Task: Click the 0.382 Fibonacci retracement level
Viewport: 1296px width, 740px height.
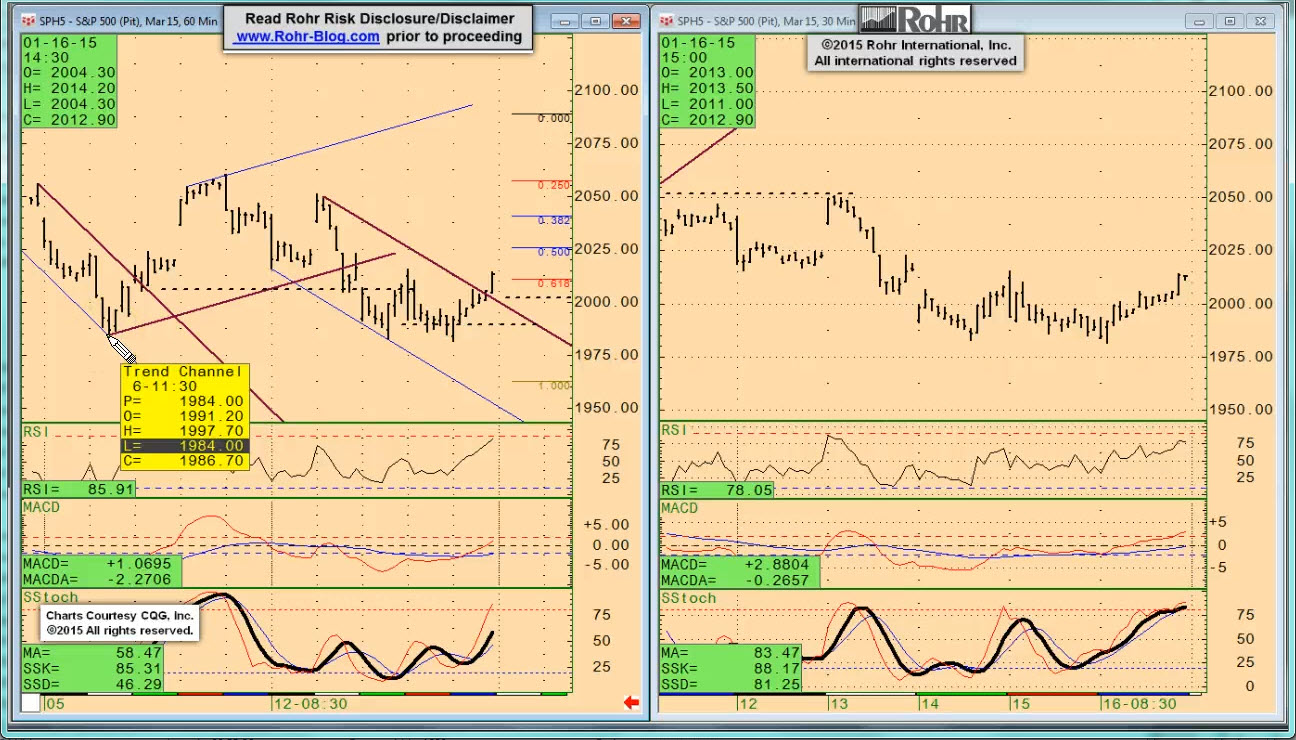Action: click(553, 220)
